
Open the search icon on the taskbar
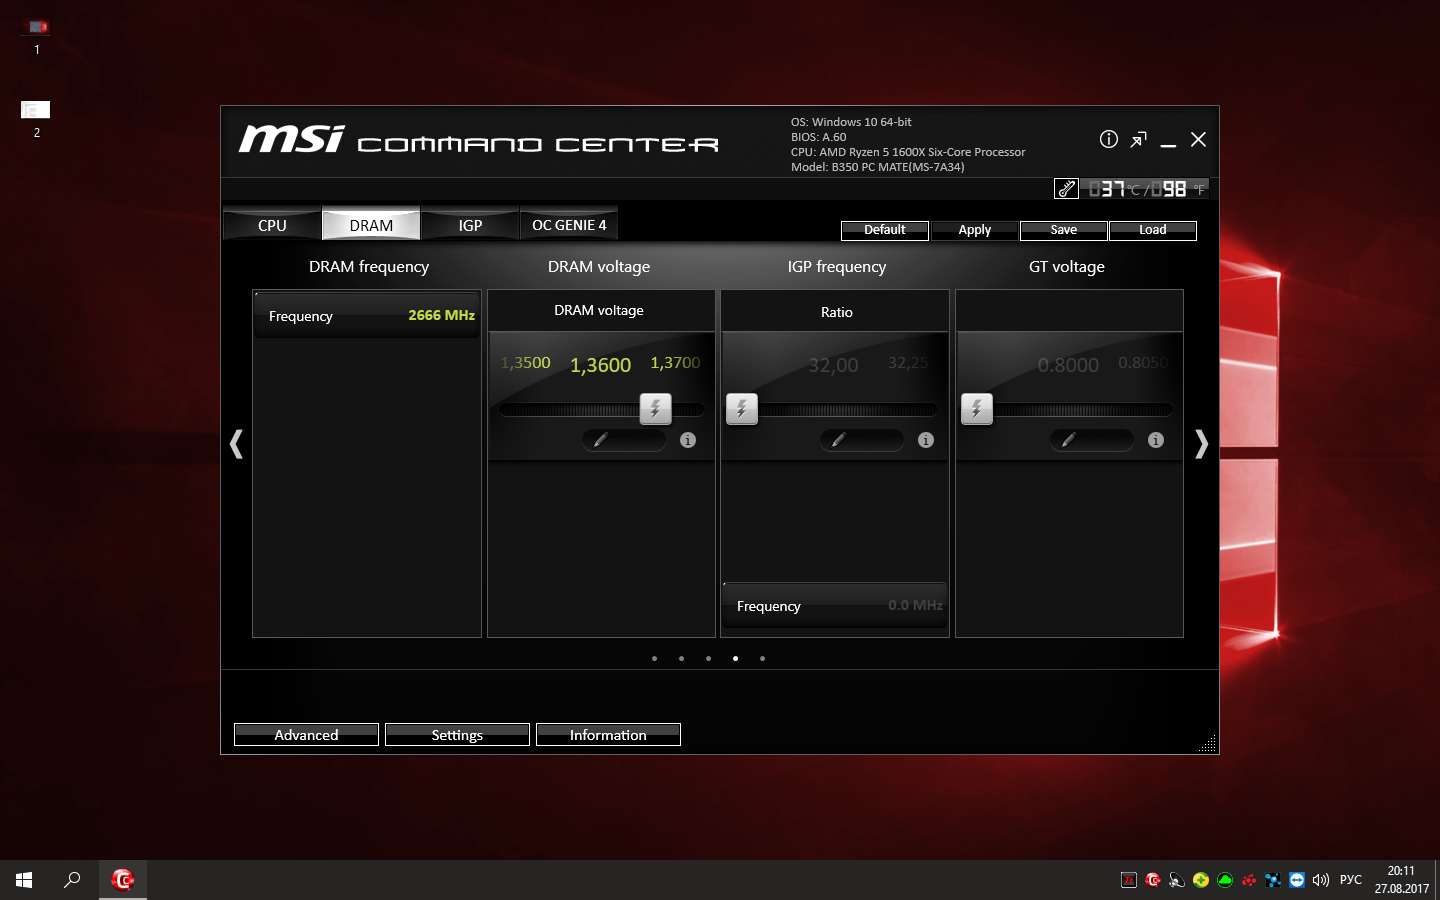pos(72,880)
